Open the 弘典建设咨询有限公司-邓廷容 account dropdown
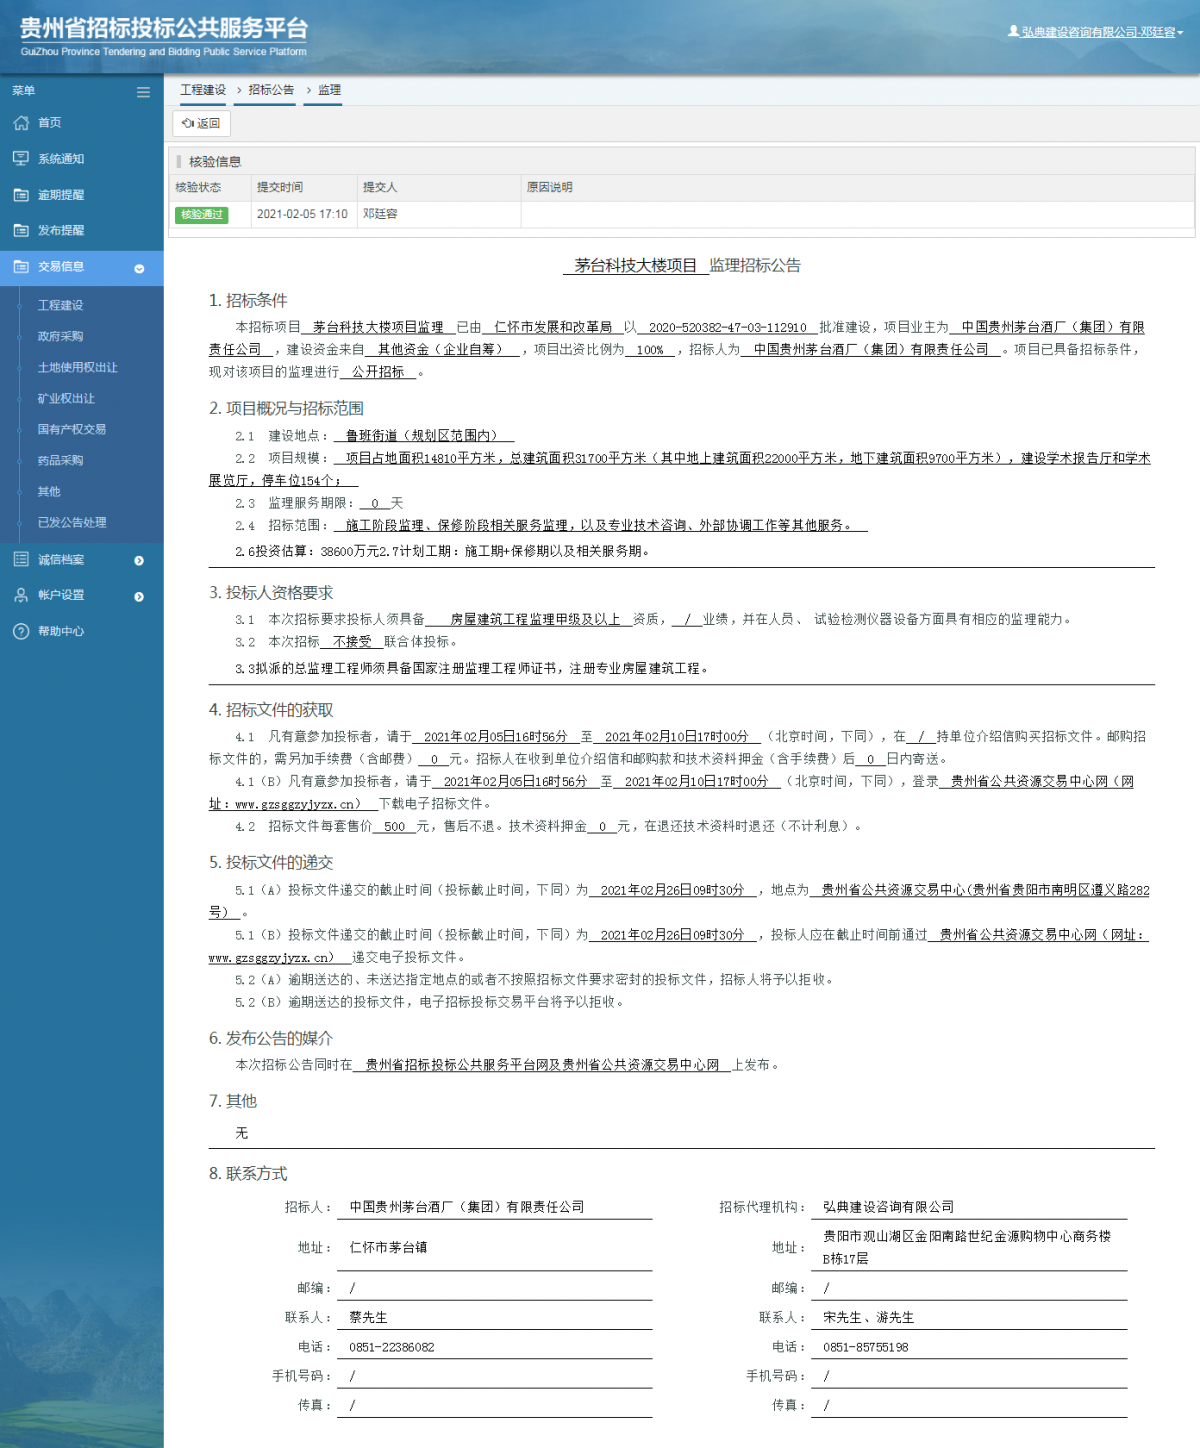Screen dimensions: 1200x1448 1099,30
